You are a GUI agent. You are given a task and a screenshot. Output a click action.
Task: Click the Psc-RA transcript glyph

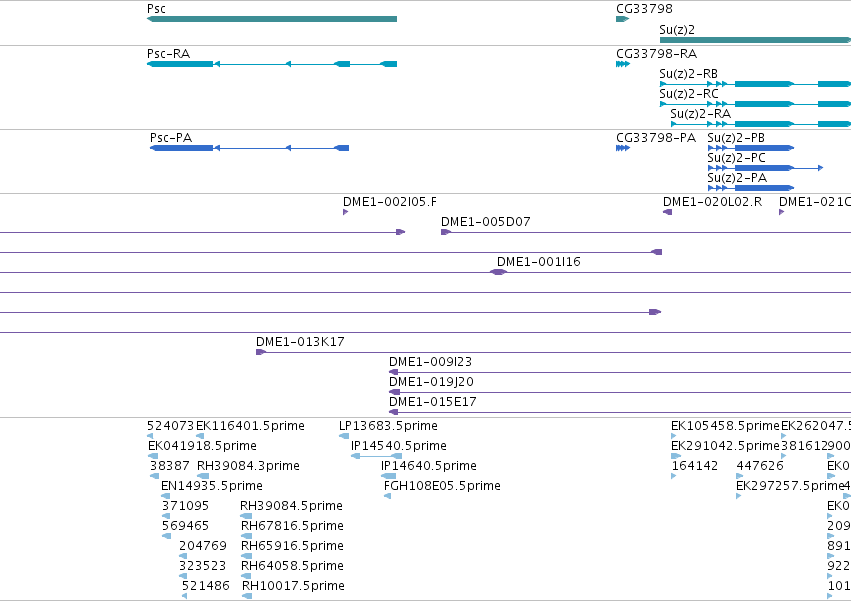tap(272, 64)
